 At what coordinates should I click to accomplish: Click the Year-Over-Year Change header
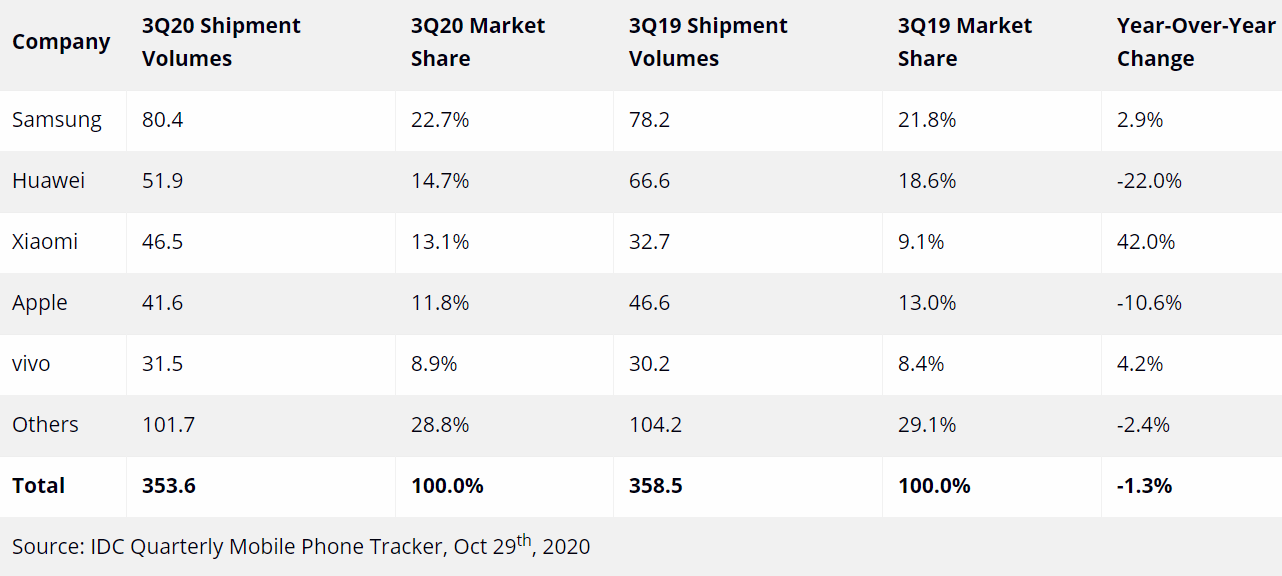coord(1196,42)
